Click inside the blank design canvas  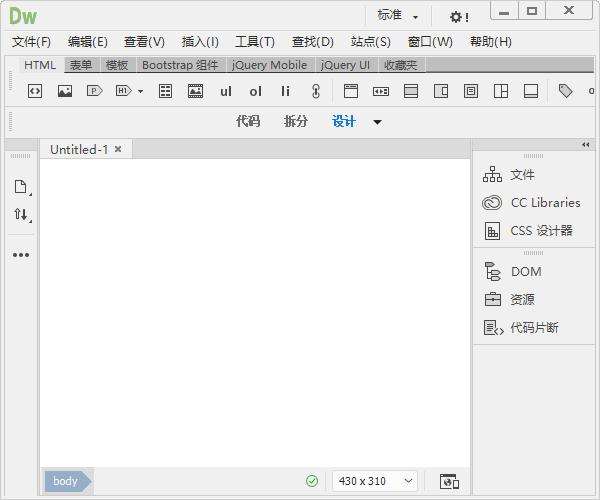coord(255,313)
